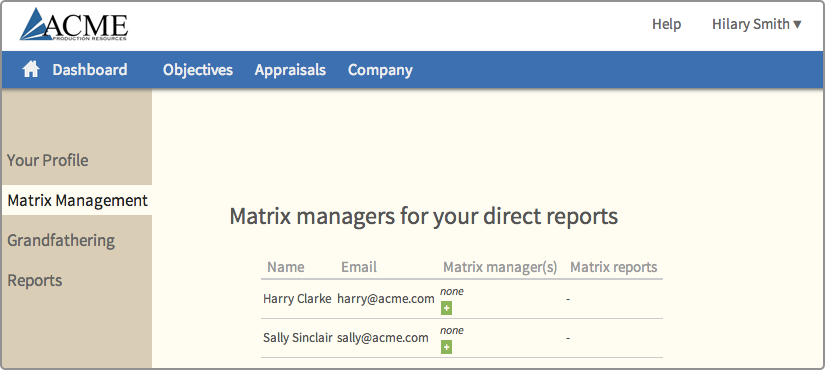Open the Objectives menu
825x370 pixels.
click(x=198, y=70)
